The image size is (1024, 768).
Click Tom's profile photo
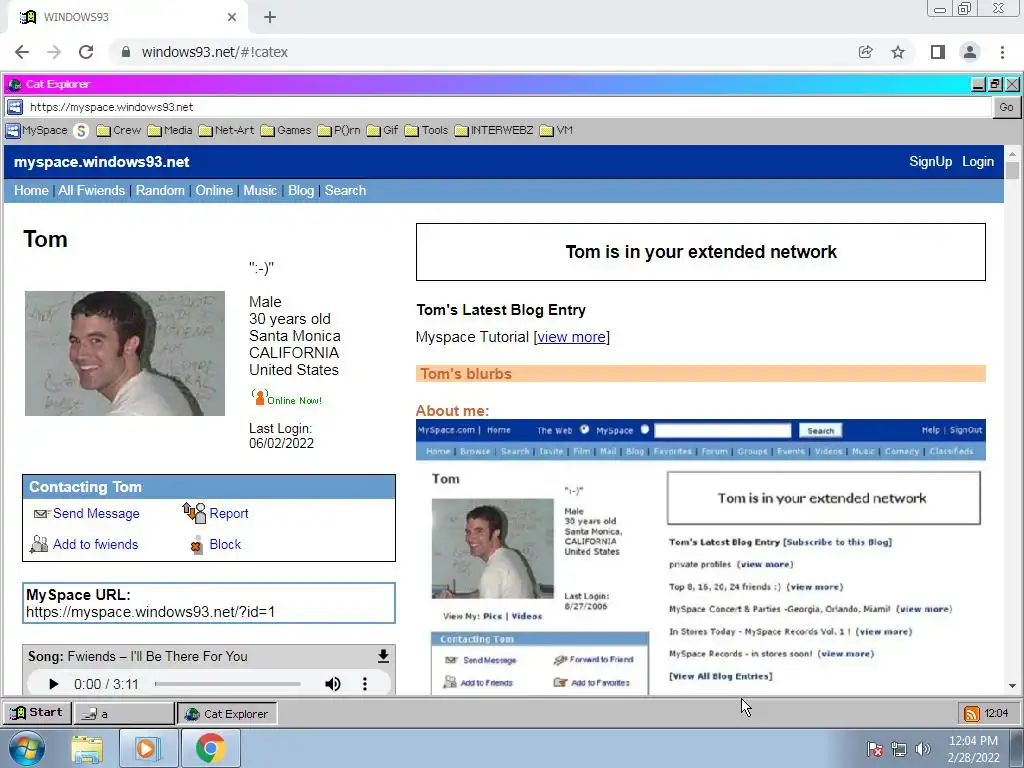coord(125,353)
